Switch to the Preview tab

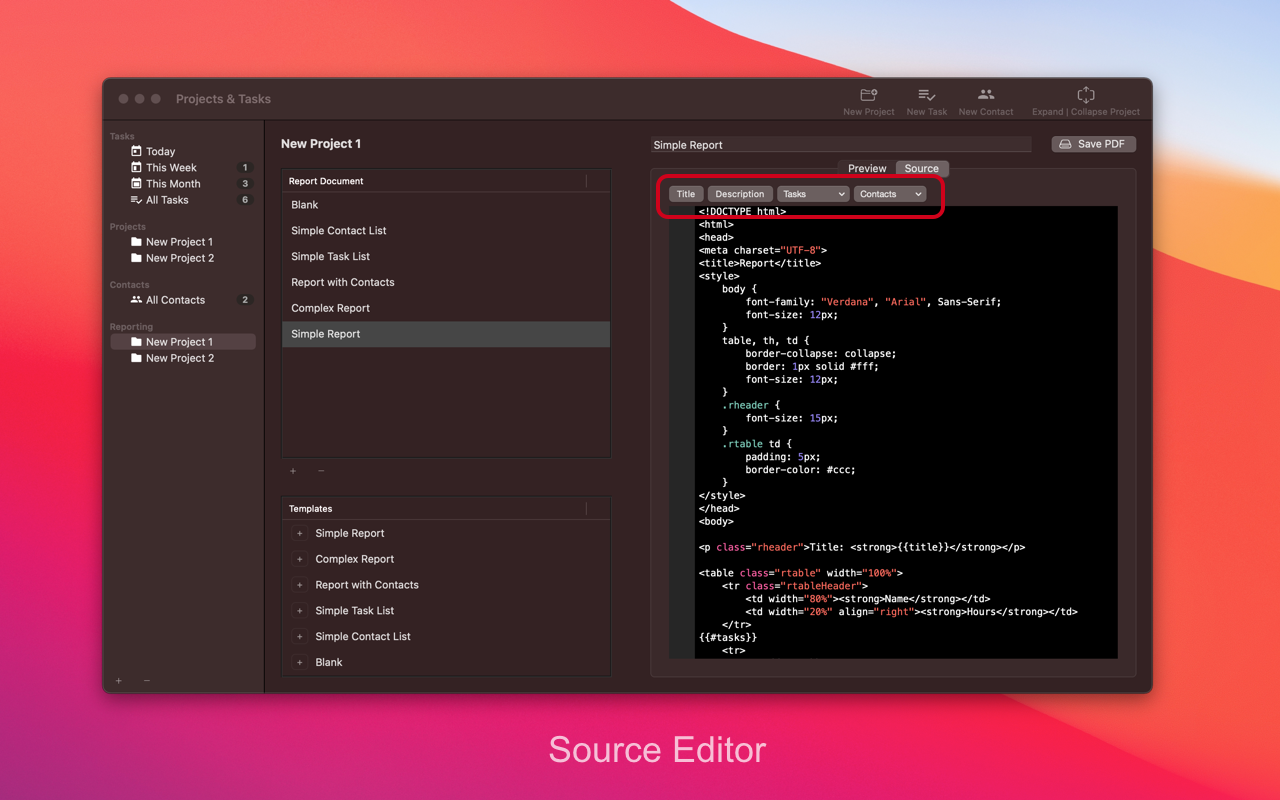click(x=867, y=169)
